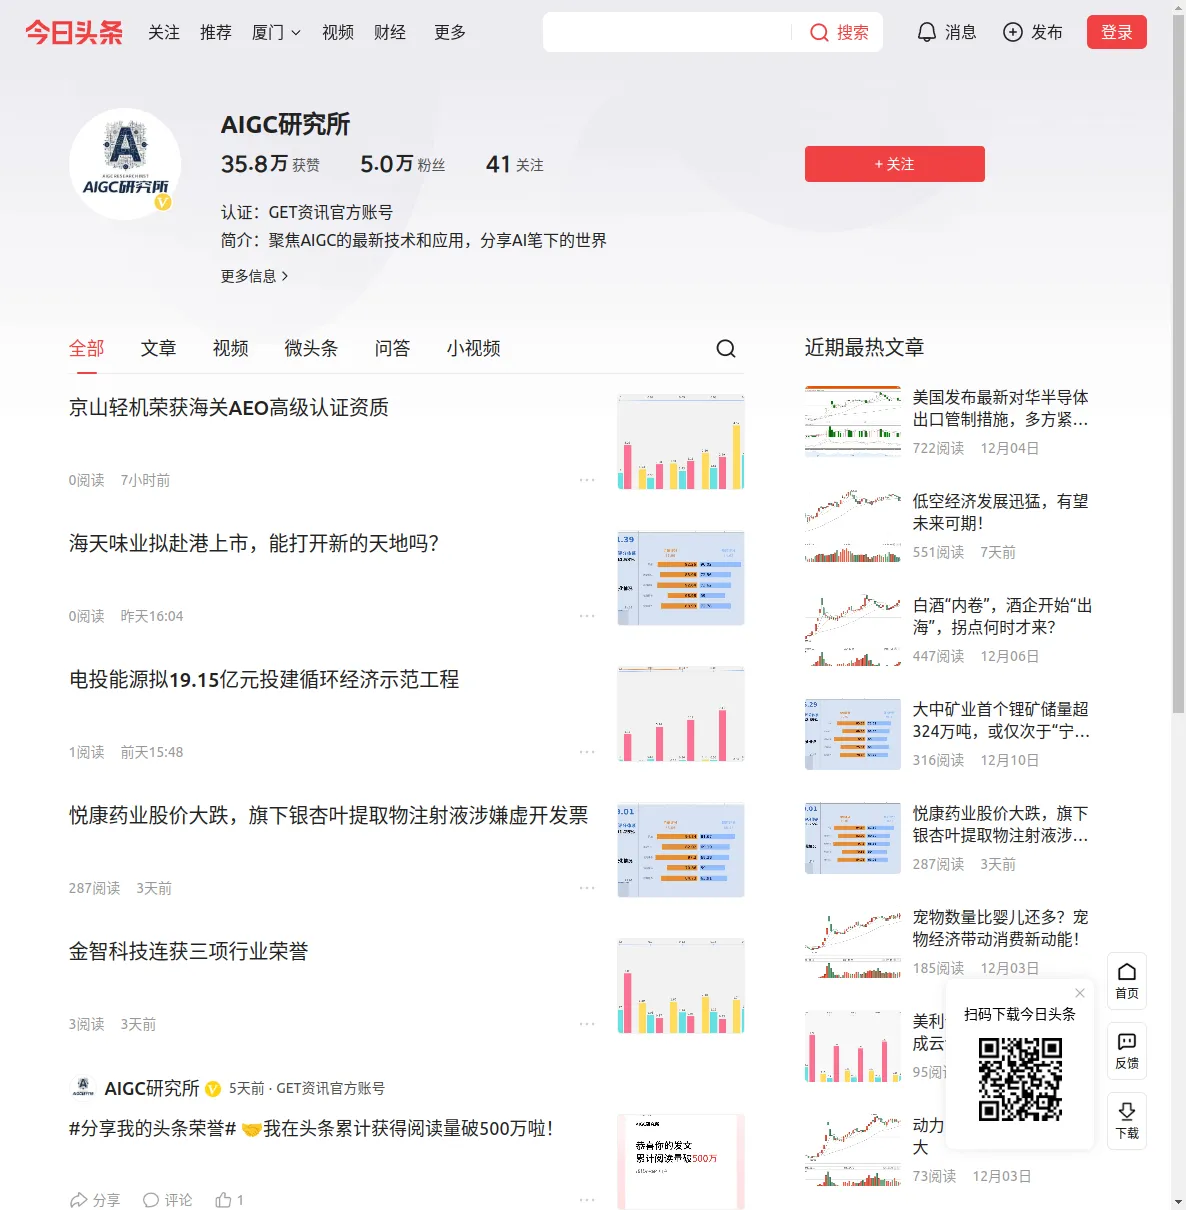Open 财经 in top navigation
Screen dimensions: 1186x1210
[390, 33]
